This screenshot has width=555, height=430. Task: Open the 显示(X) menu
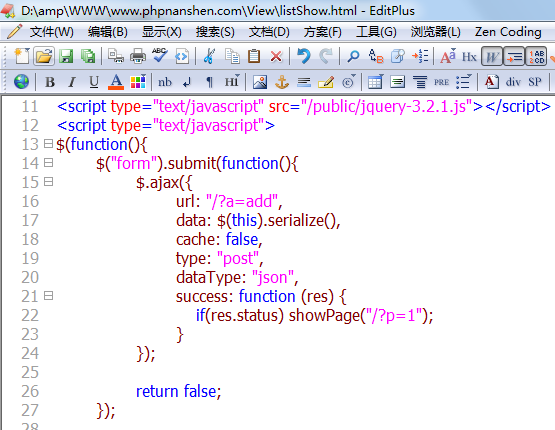tap(162, 32)
